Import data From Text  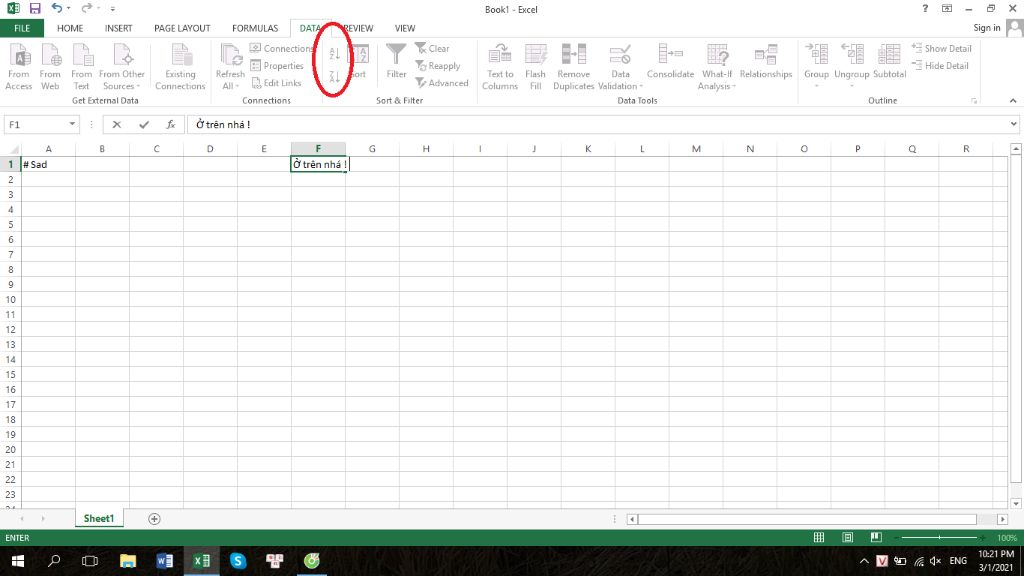[x=82, y=67]
